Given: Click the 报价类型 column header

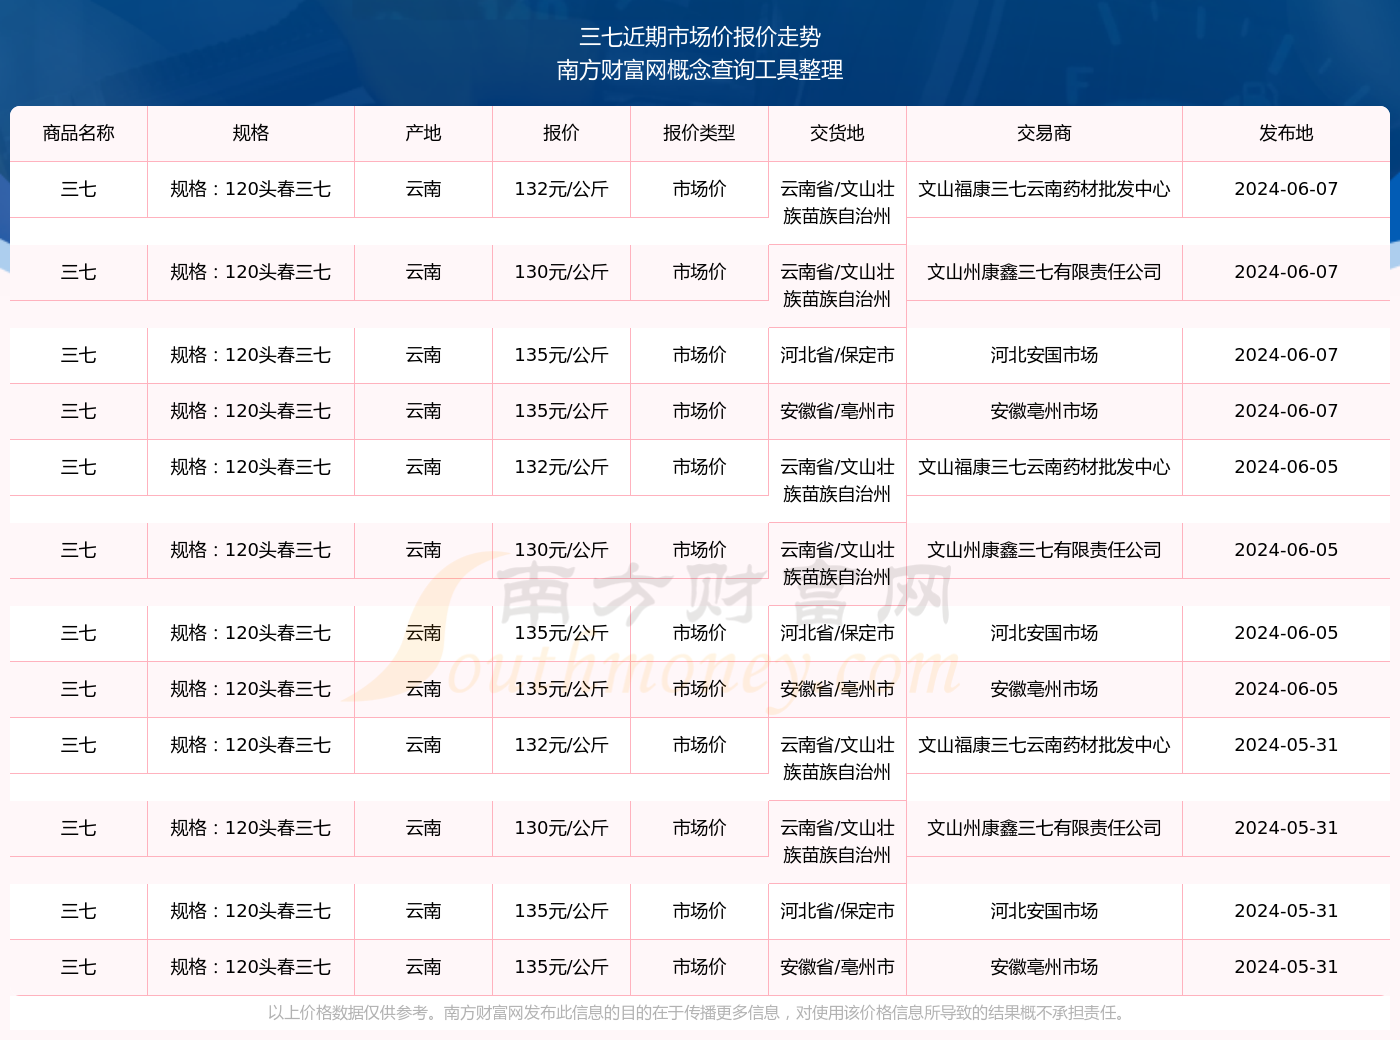Looking at the screenshot, I should coord(700,133).
